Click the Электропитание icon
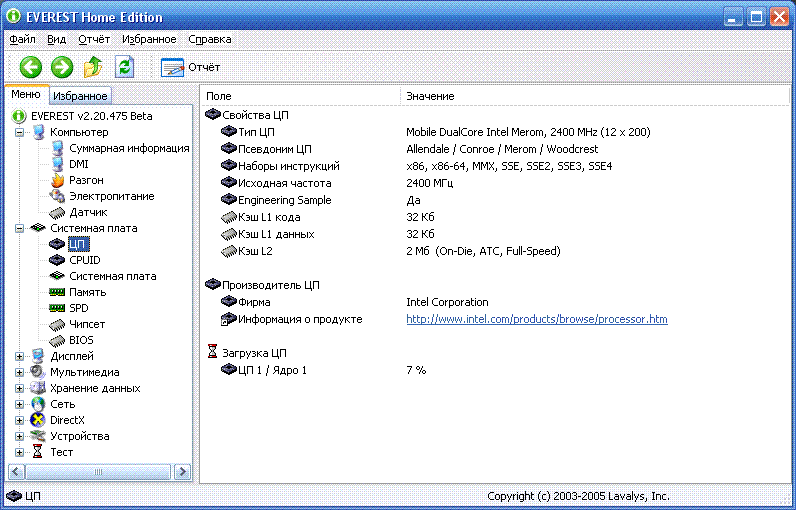The image size is (796, 510). click(57, 196)
